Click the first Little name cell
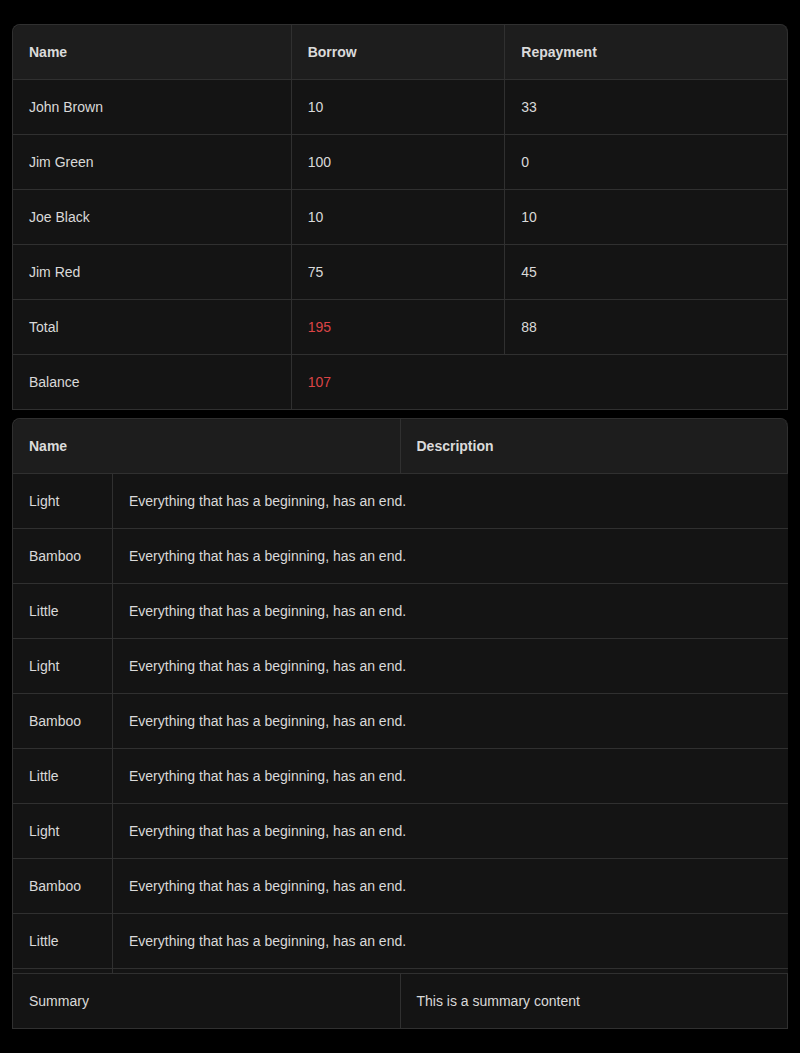The image size is (800, 1053). [x=43, y=611]
